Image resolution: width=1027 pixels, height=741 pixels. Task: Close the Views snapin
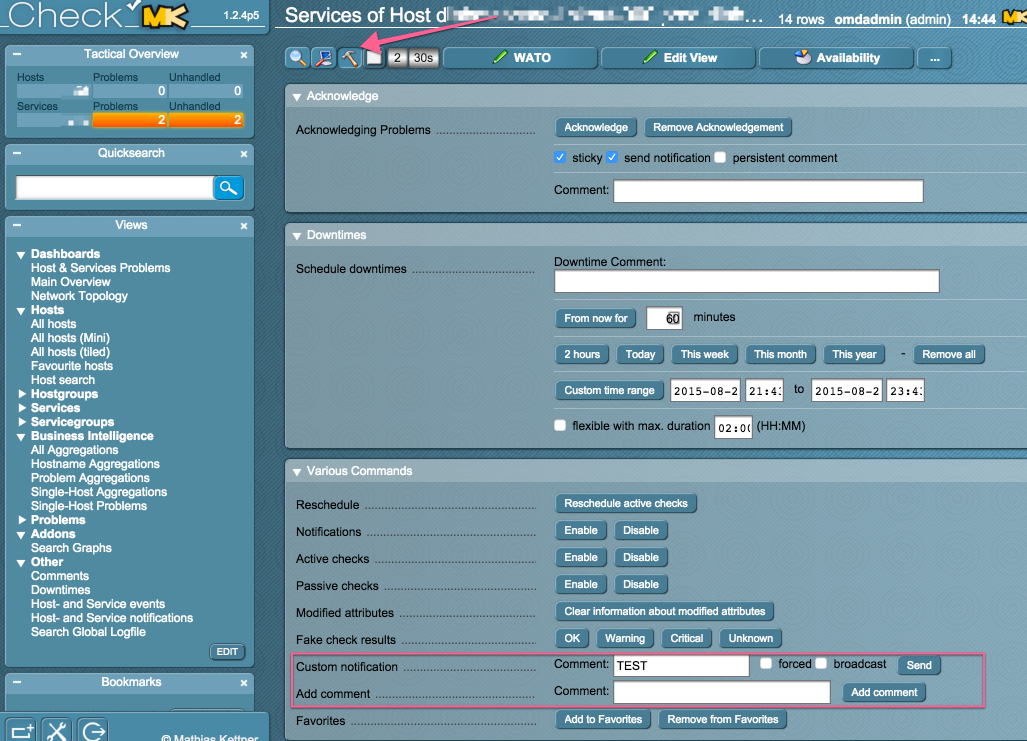[244, 226]
